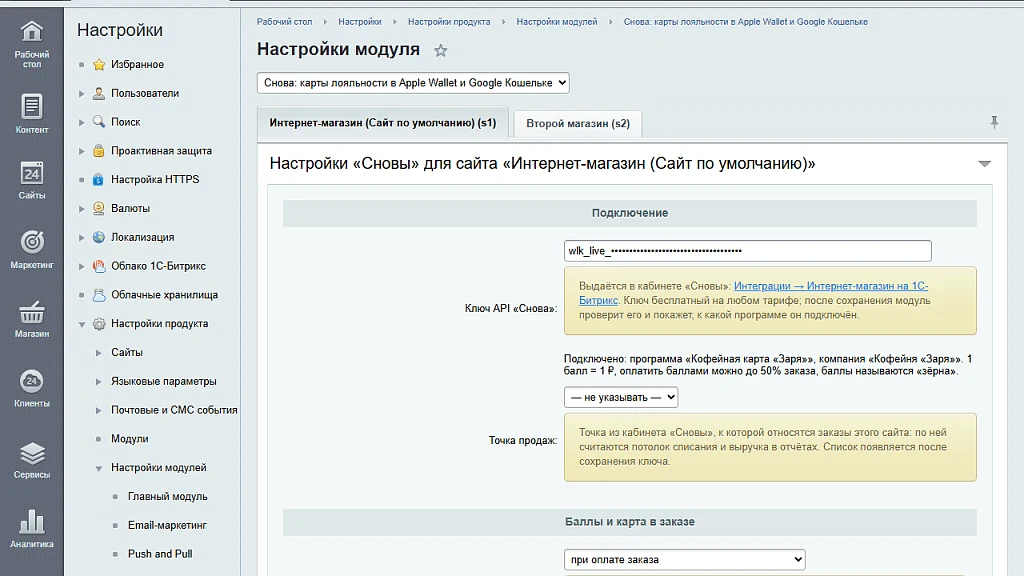Open Push and Pull module settings

(x=160, y=554)
